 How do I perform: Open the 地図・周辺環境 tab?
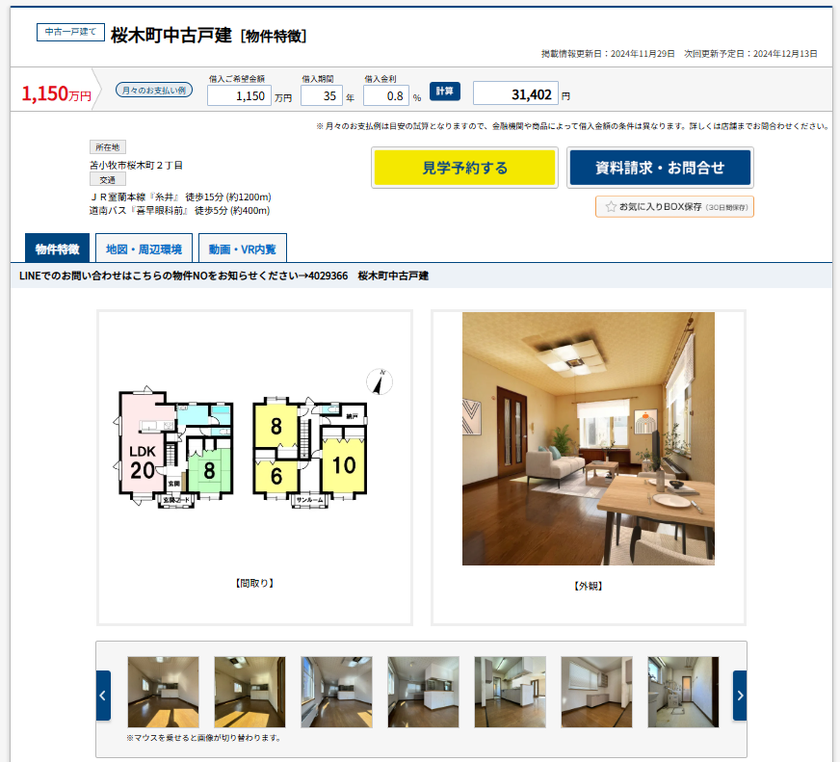point(144,248)
